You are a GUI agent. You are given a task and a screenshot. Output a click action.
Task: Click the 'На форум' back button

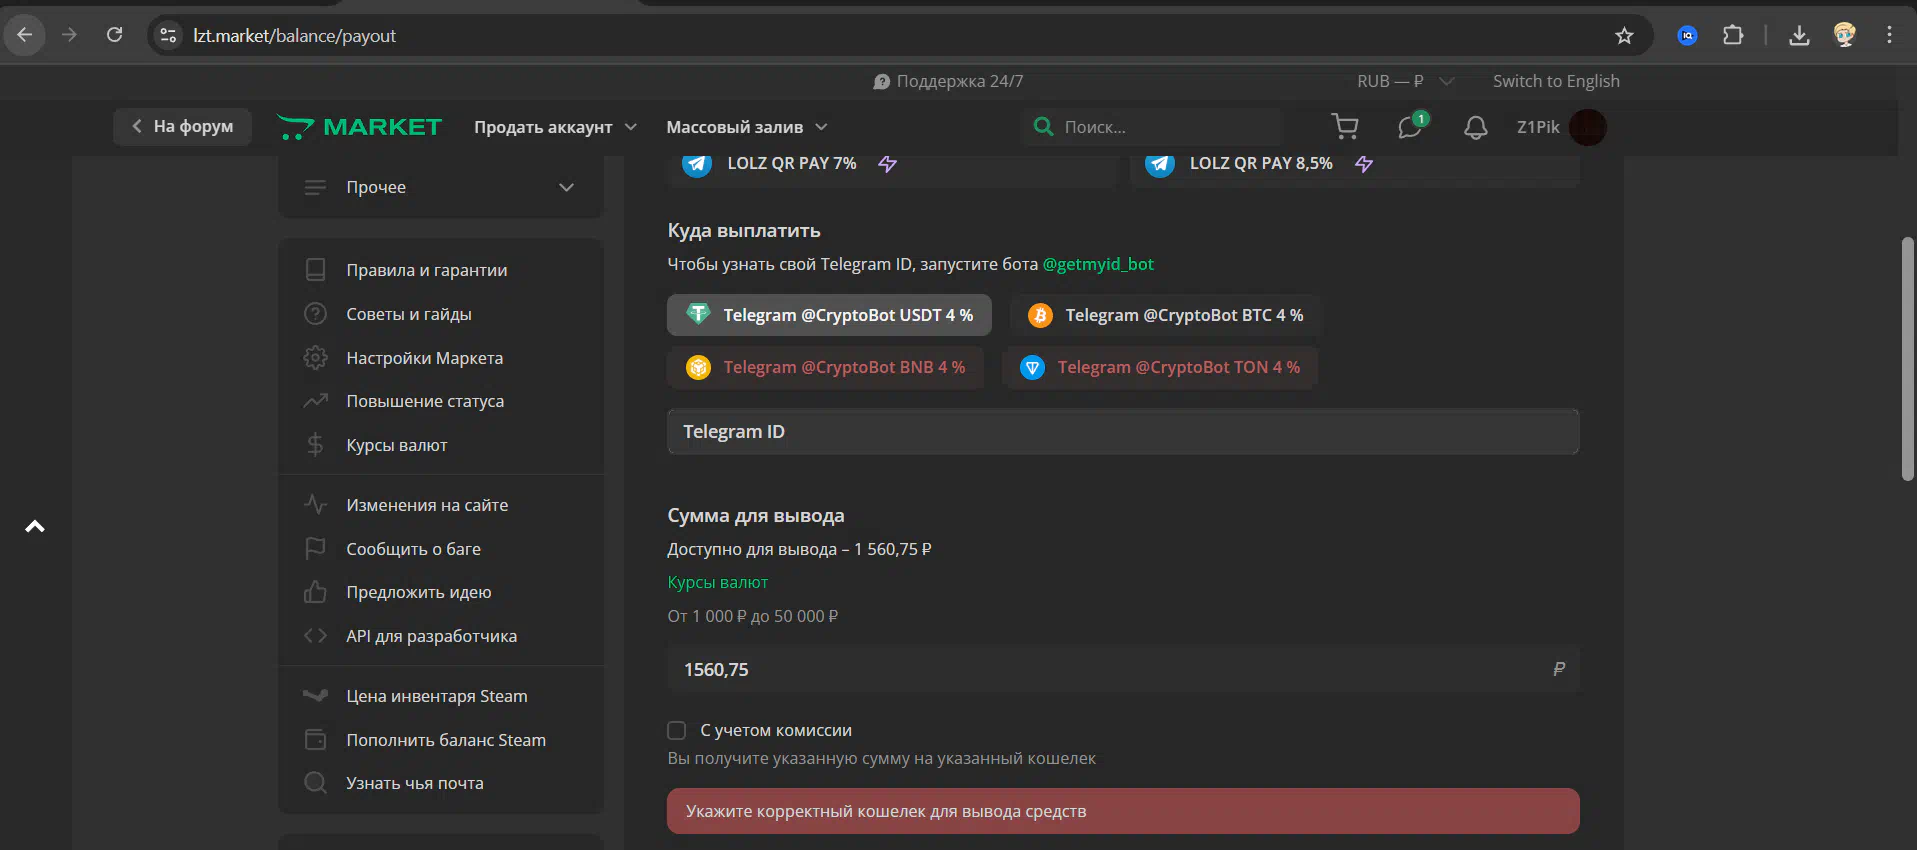182,126
